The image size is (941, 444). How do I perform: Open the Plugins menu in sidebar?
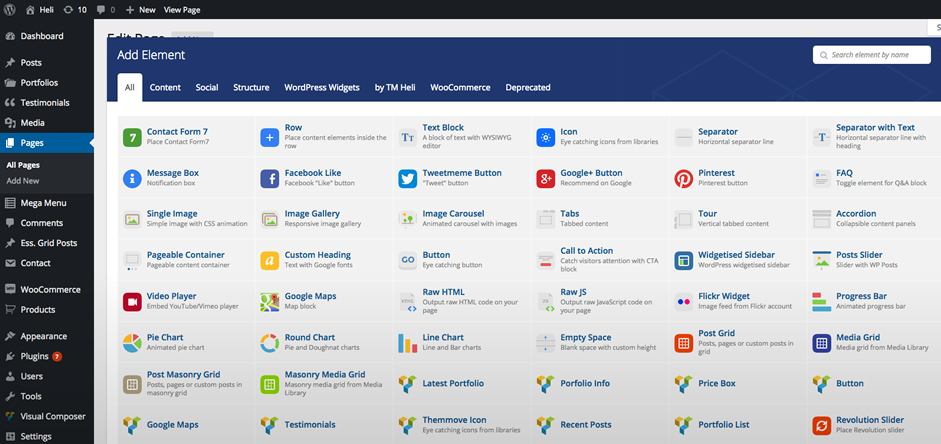pyautogui.click(x=34, y=356)
